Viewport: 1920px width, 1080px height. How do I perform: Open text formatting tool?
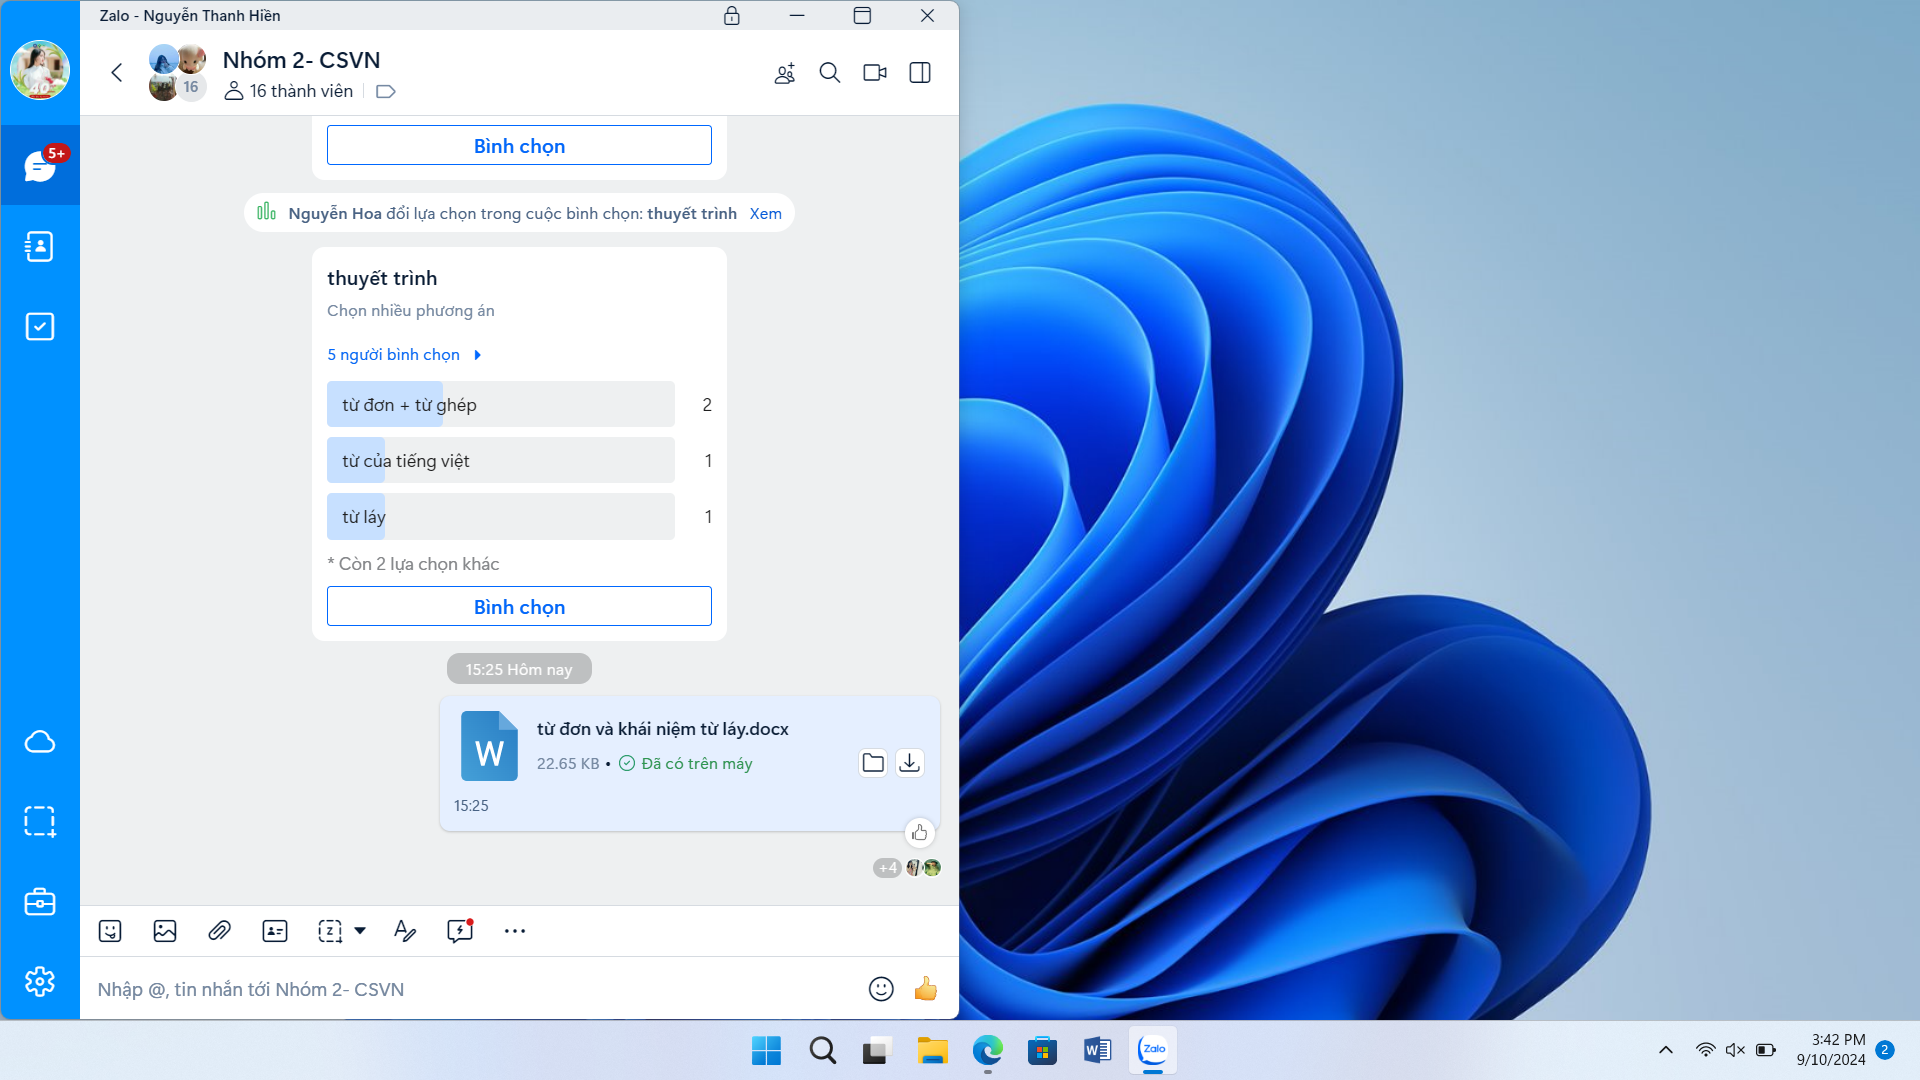coord(404,931)
